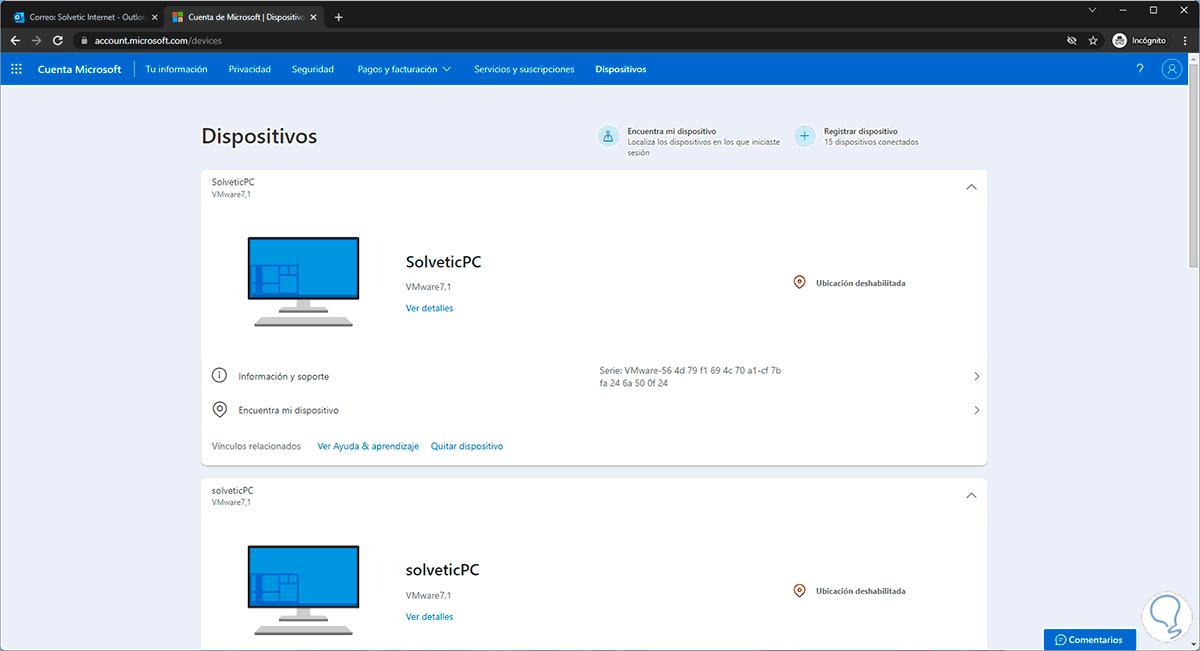Expand the Información y soporte row arrow
Screen dimensions: 1200x651
976,376
